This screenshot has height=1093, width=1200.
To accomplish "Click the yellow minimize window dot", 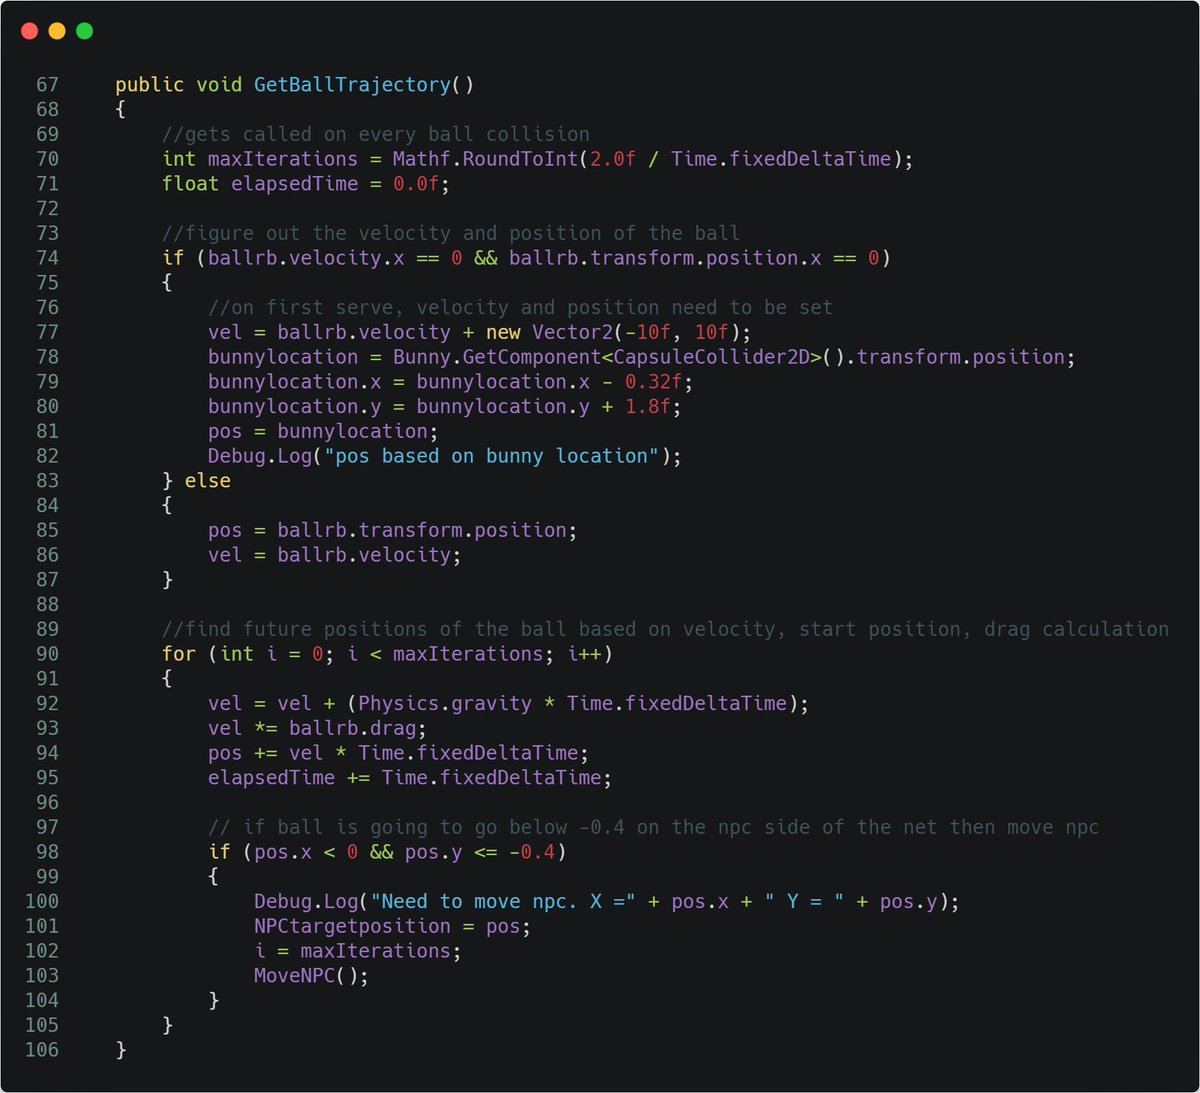I will [57, 31].
